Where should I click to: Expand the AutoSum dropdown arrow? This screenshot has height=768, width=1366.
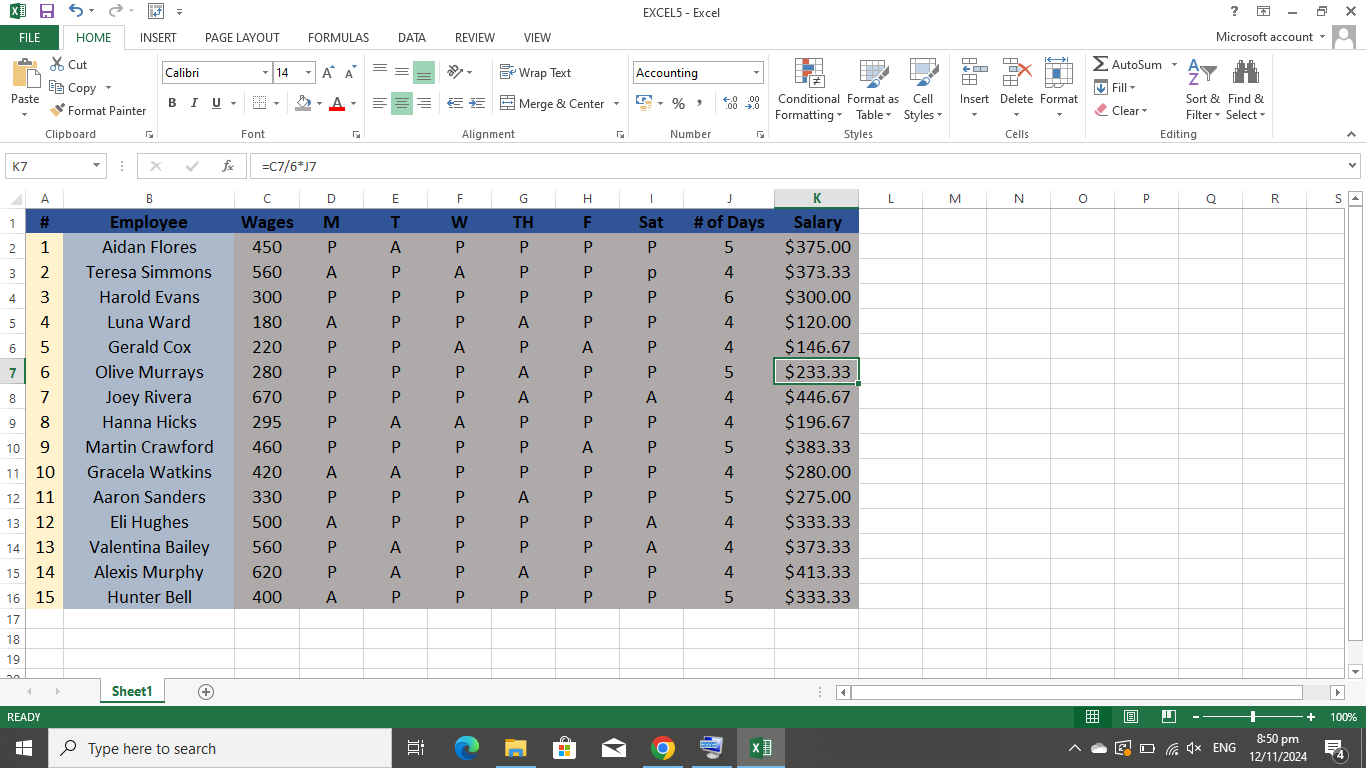[x=1174, y=65]
